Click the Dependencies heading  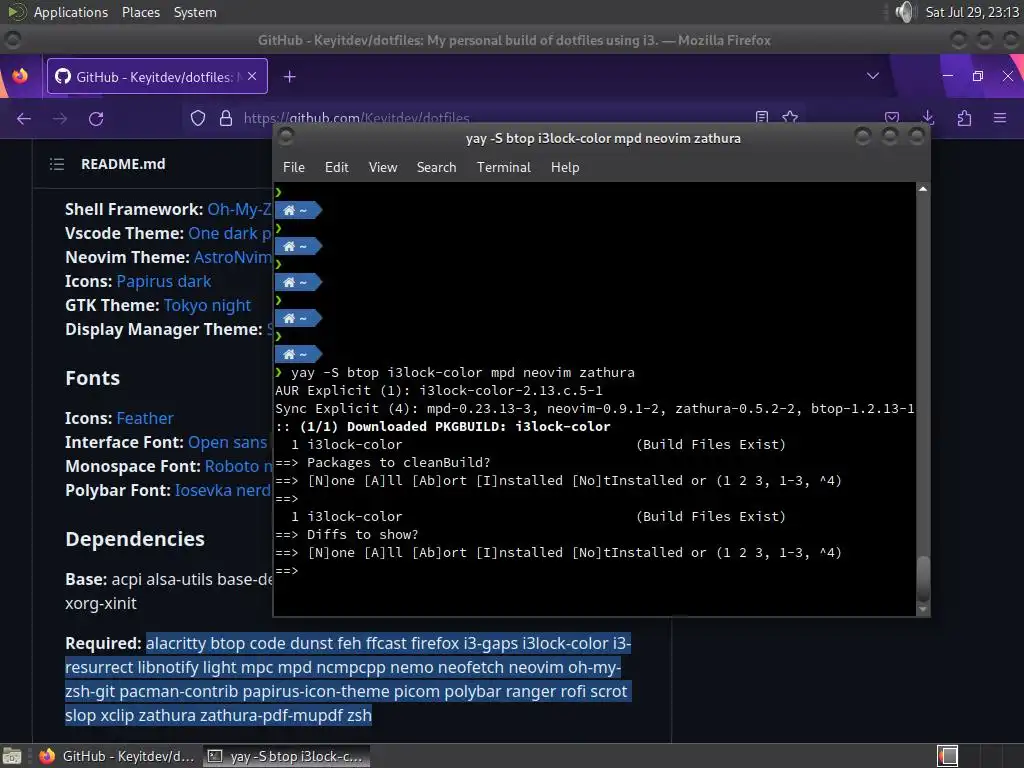point(135,539)
